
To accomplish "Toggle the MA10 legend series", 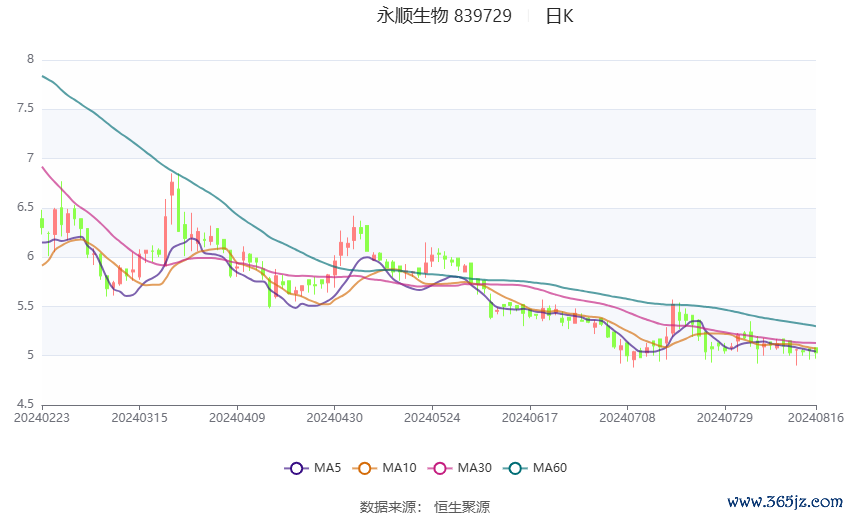I will pyautogui.click(x=384, y=468).
